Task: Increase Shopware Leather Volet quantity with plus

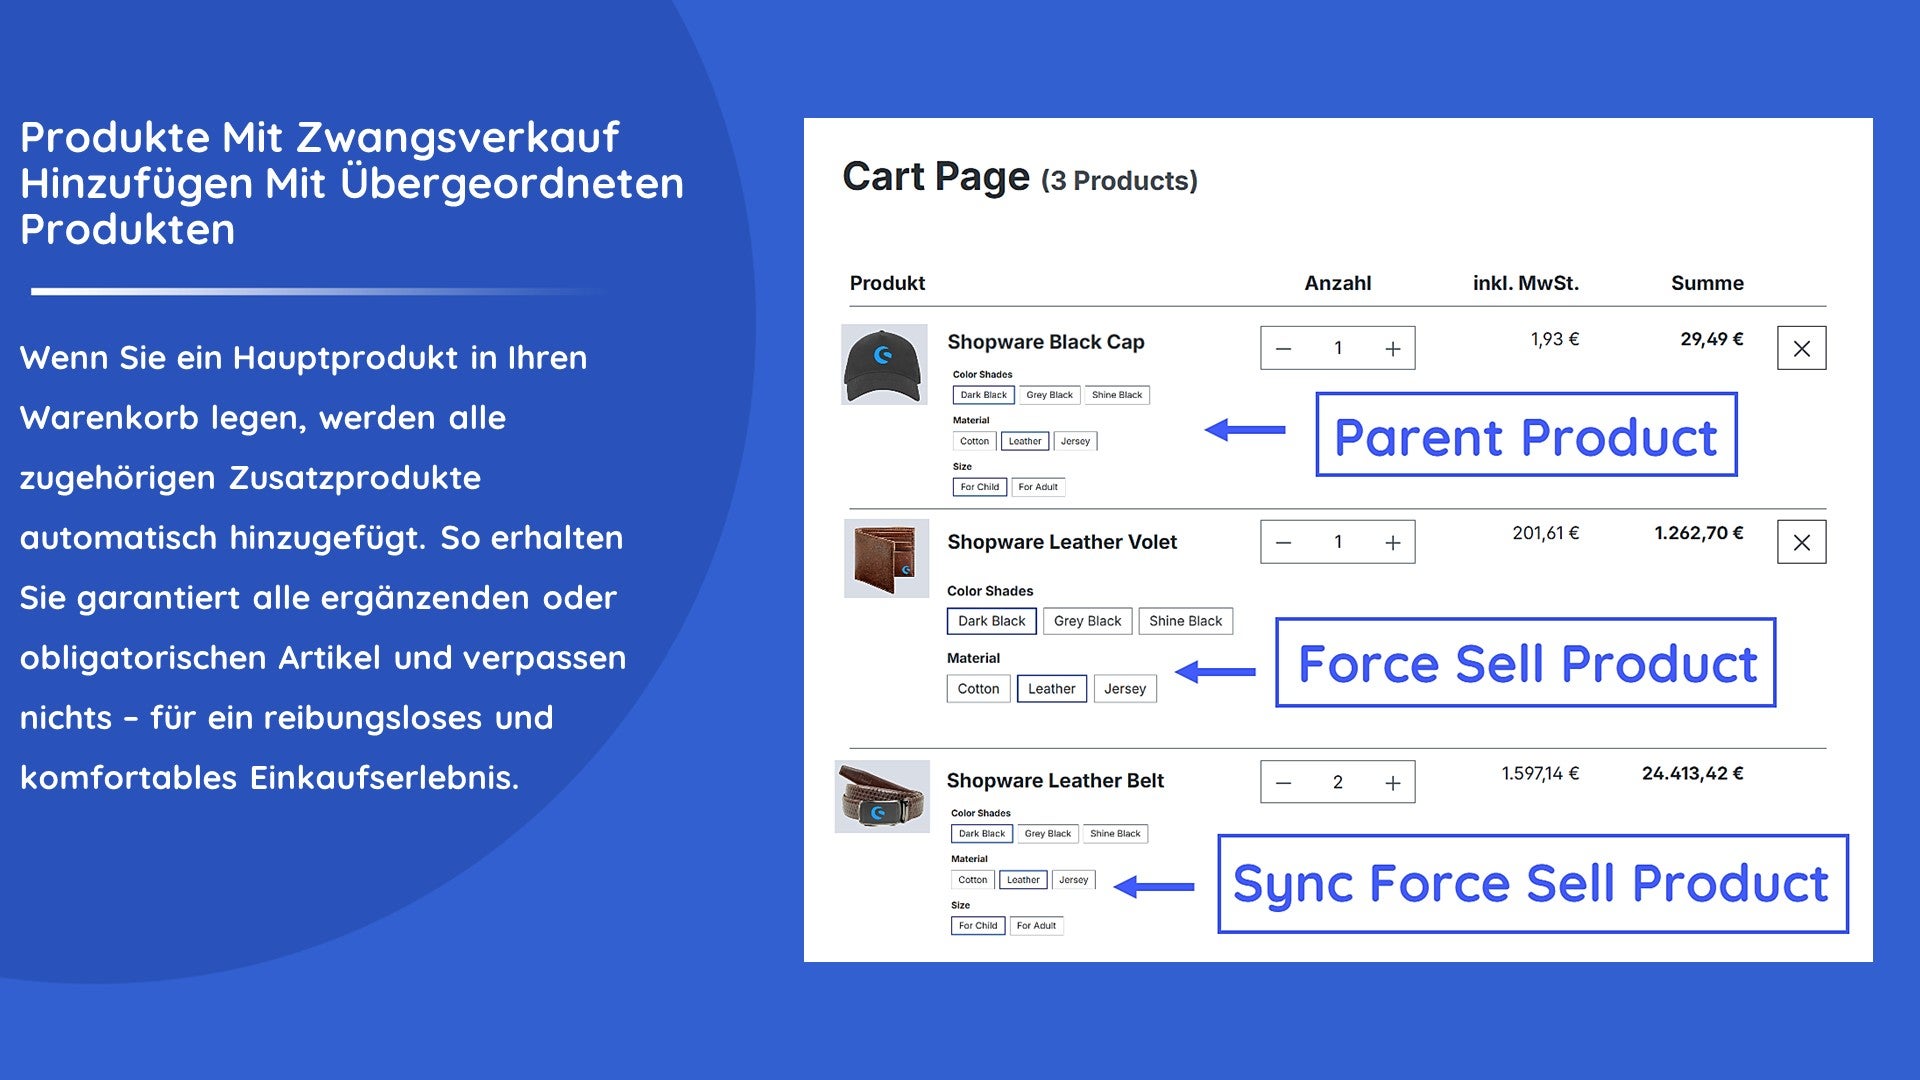Action: coord(1392,543)
